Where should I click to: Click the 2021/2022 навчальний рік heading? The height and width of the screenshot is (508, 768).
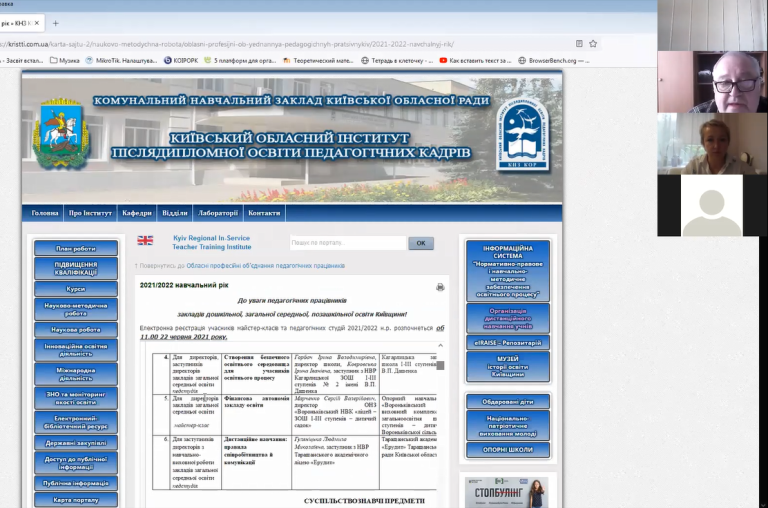184,285
